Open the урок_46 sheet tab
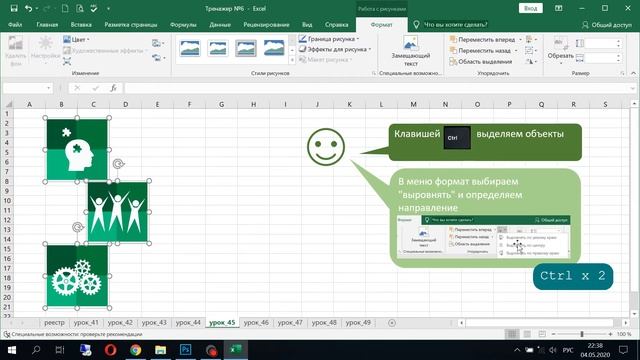 click(256, 322)
